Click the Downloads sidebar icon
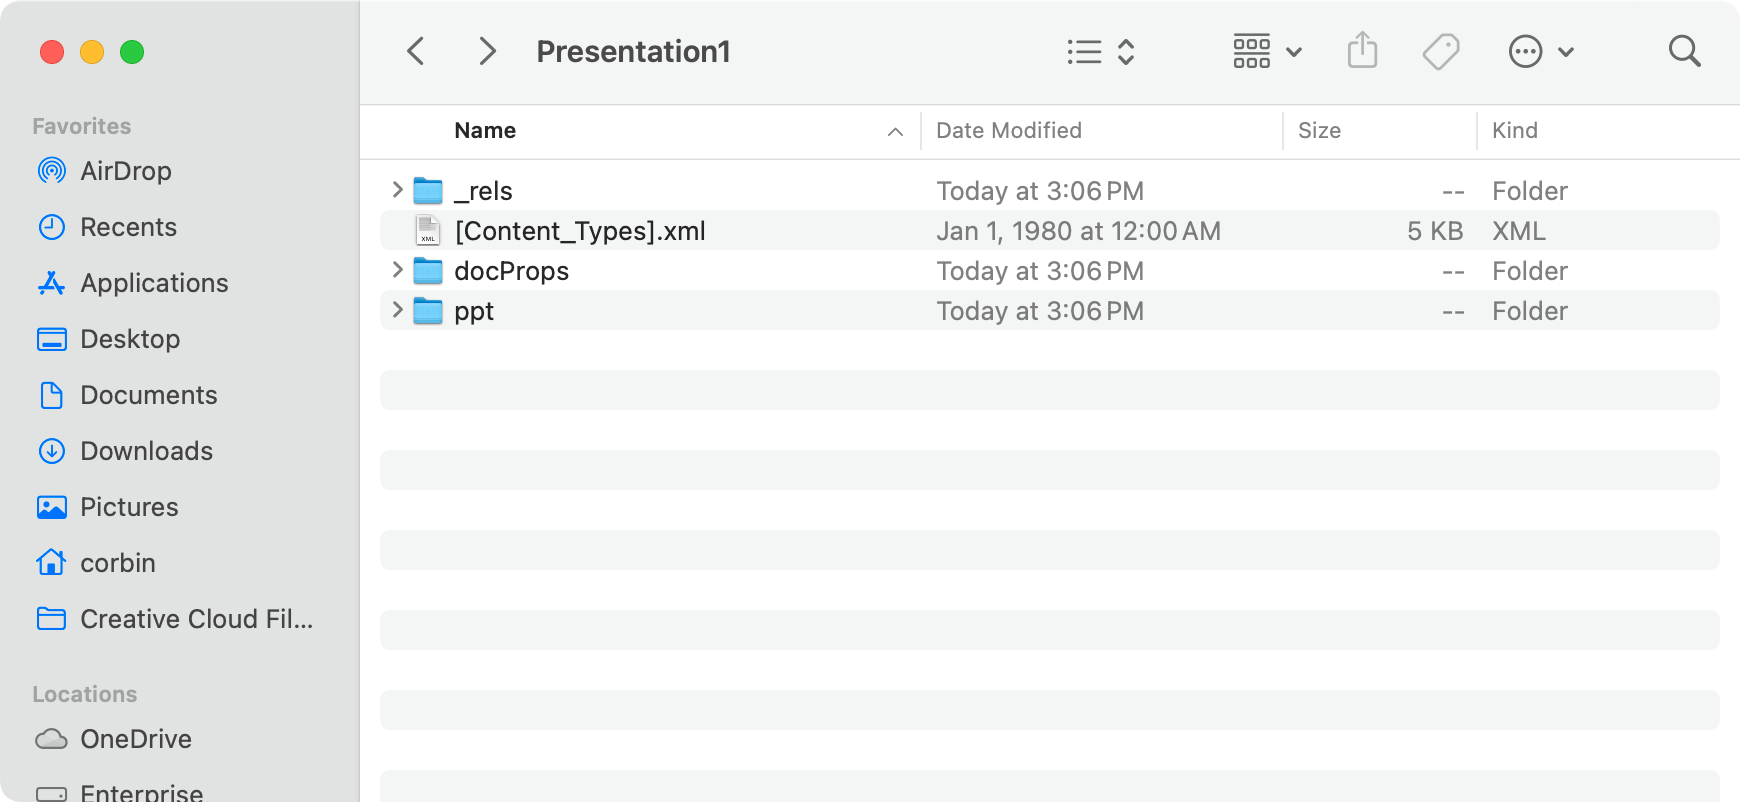The width and height of the screenshot is (1740, 802). tap(52, 451)
